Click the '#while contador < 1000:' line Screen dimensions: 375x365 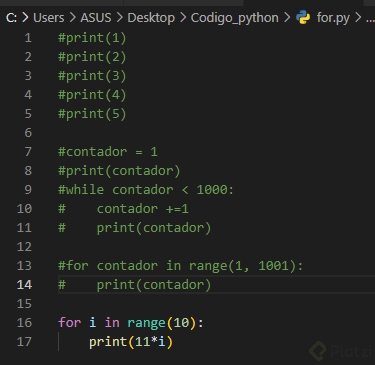pyautogui.click(x=146, y=190)
